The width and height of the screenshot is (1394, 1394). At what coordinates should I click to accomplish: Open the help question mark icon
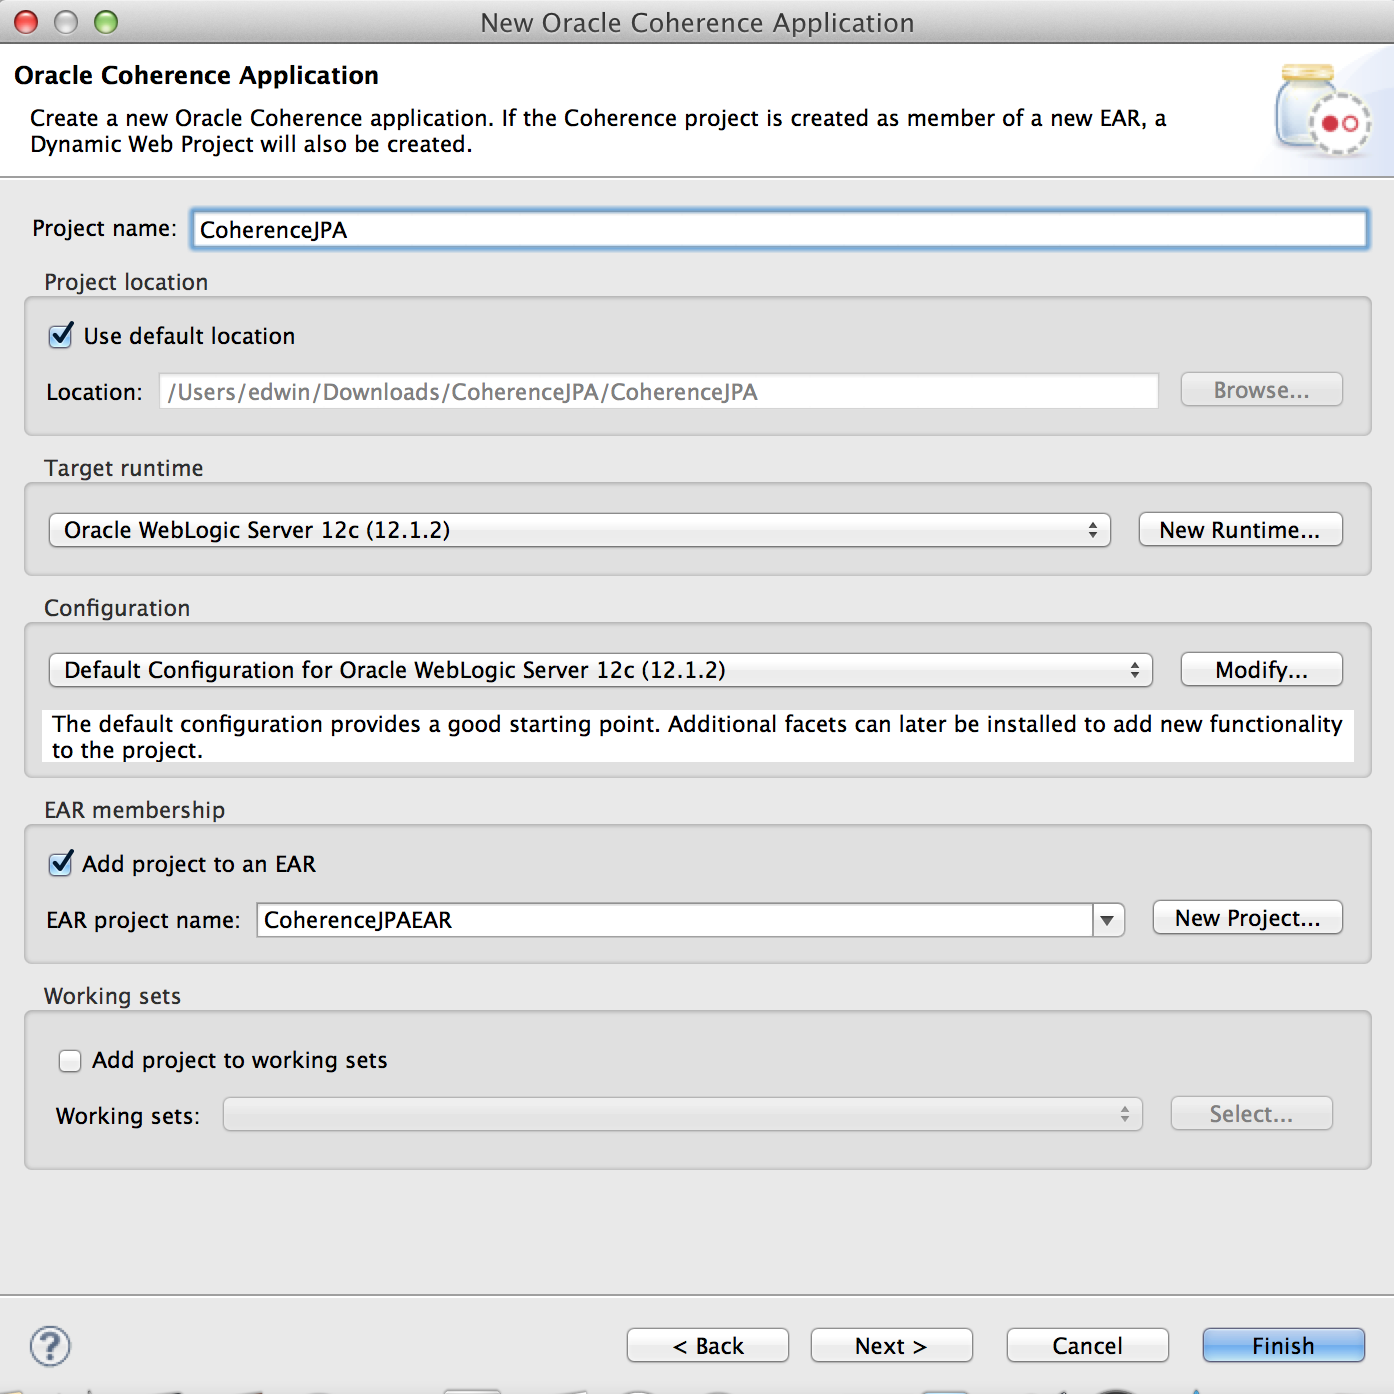50,1346
